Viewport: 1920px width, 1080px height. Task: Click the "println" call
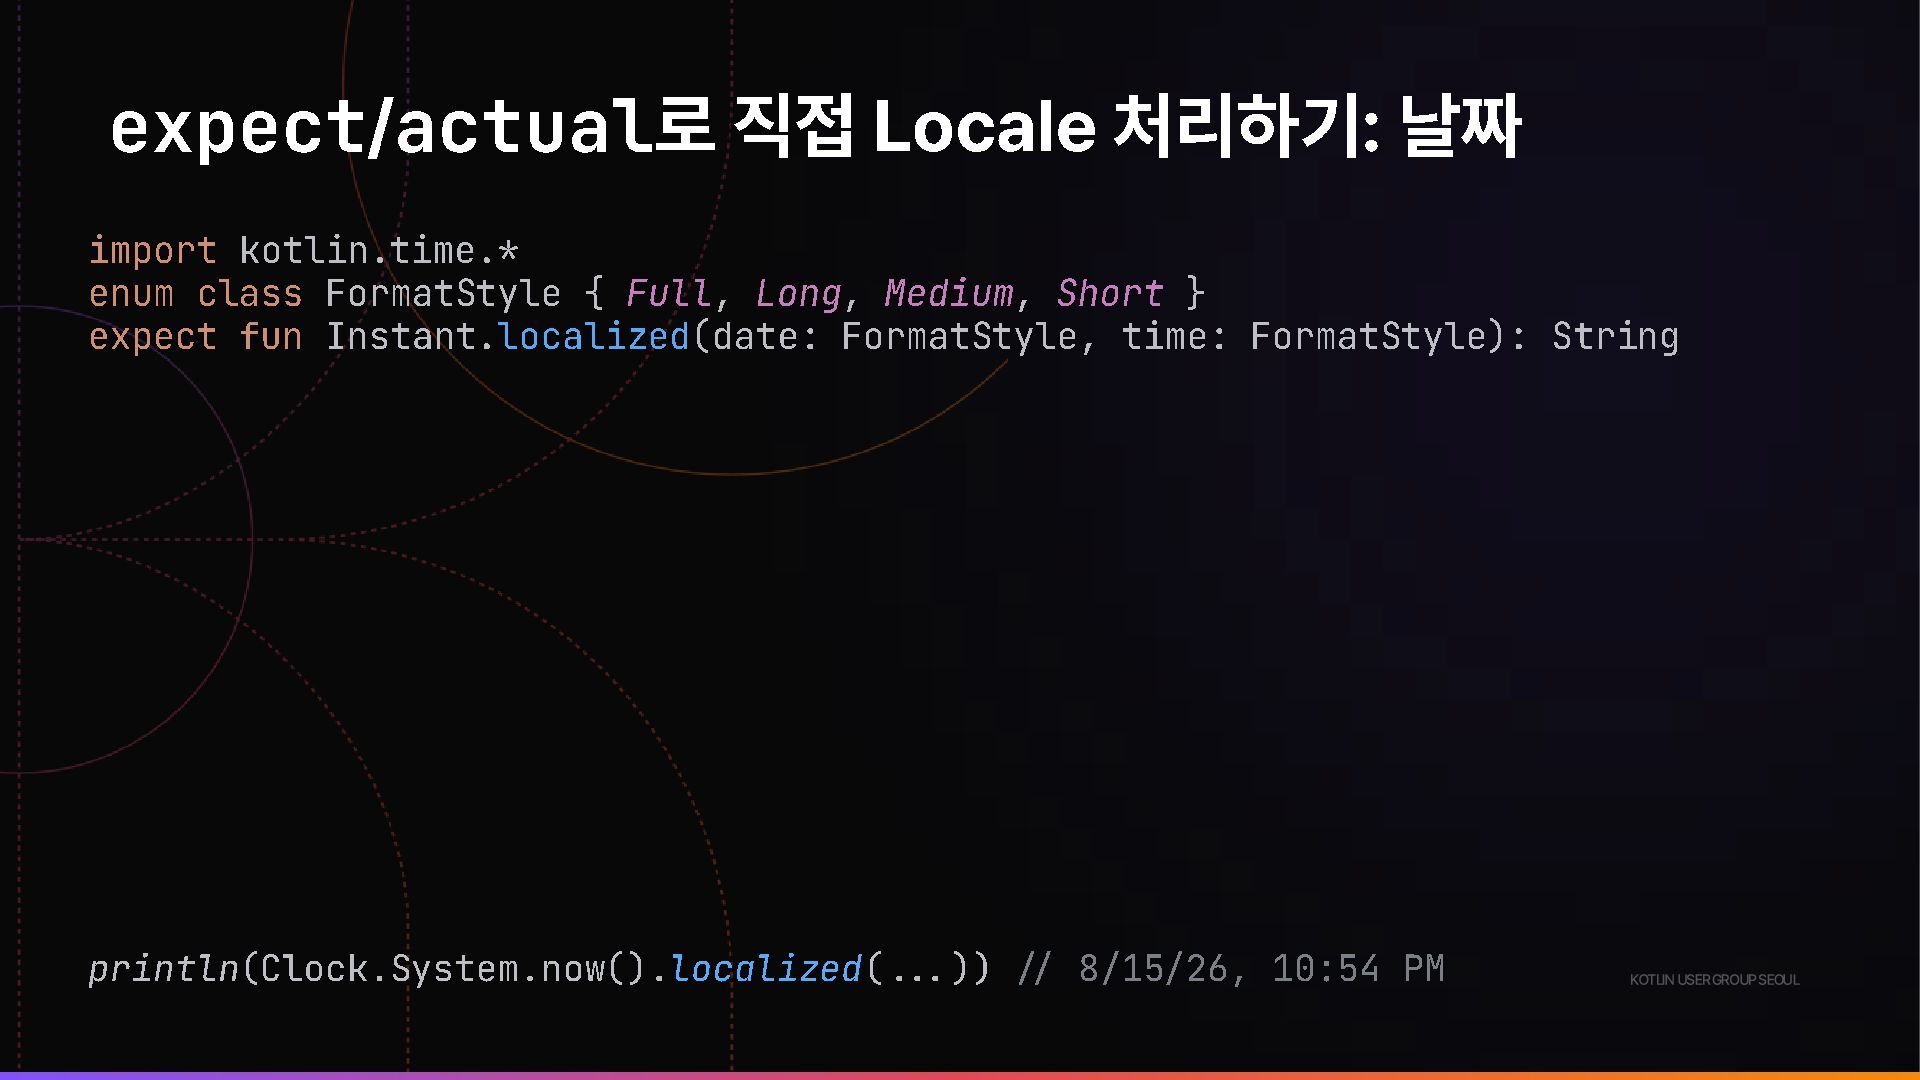click(164, 969)
